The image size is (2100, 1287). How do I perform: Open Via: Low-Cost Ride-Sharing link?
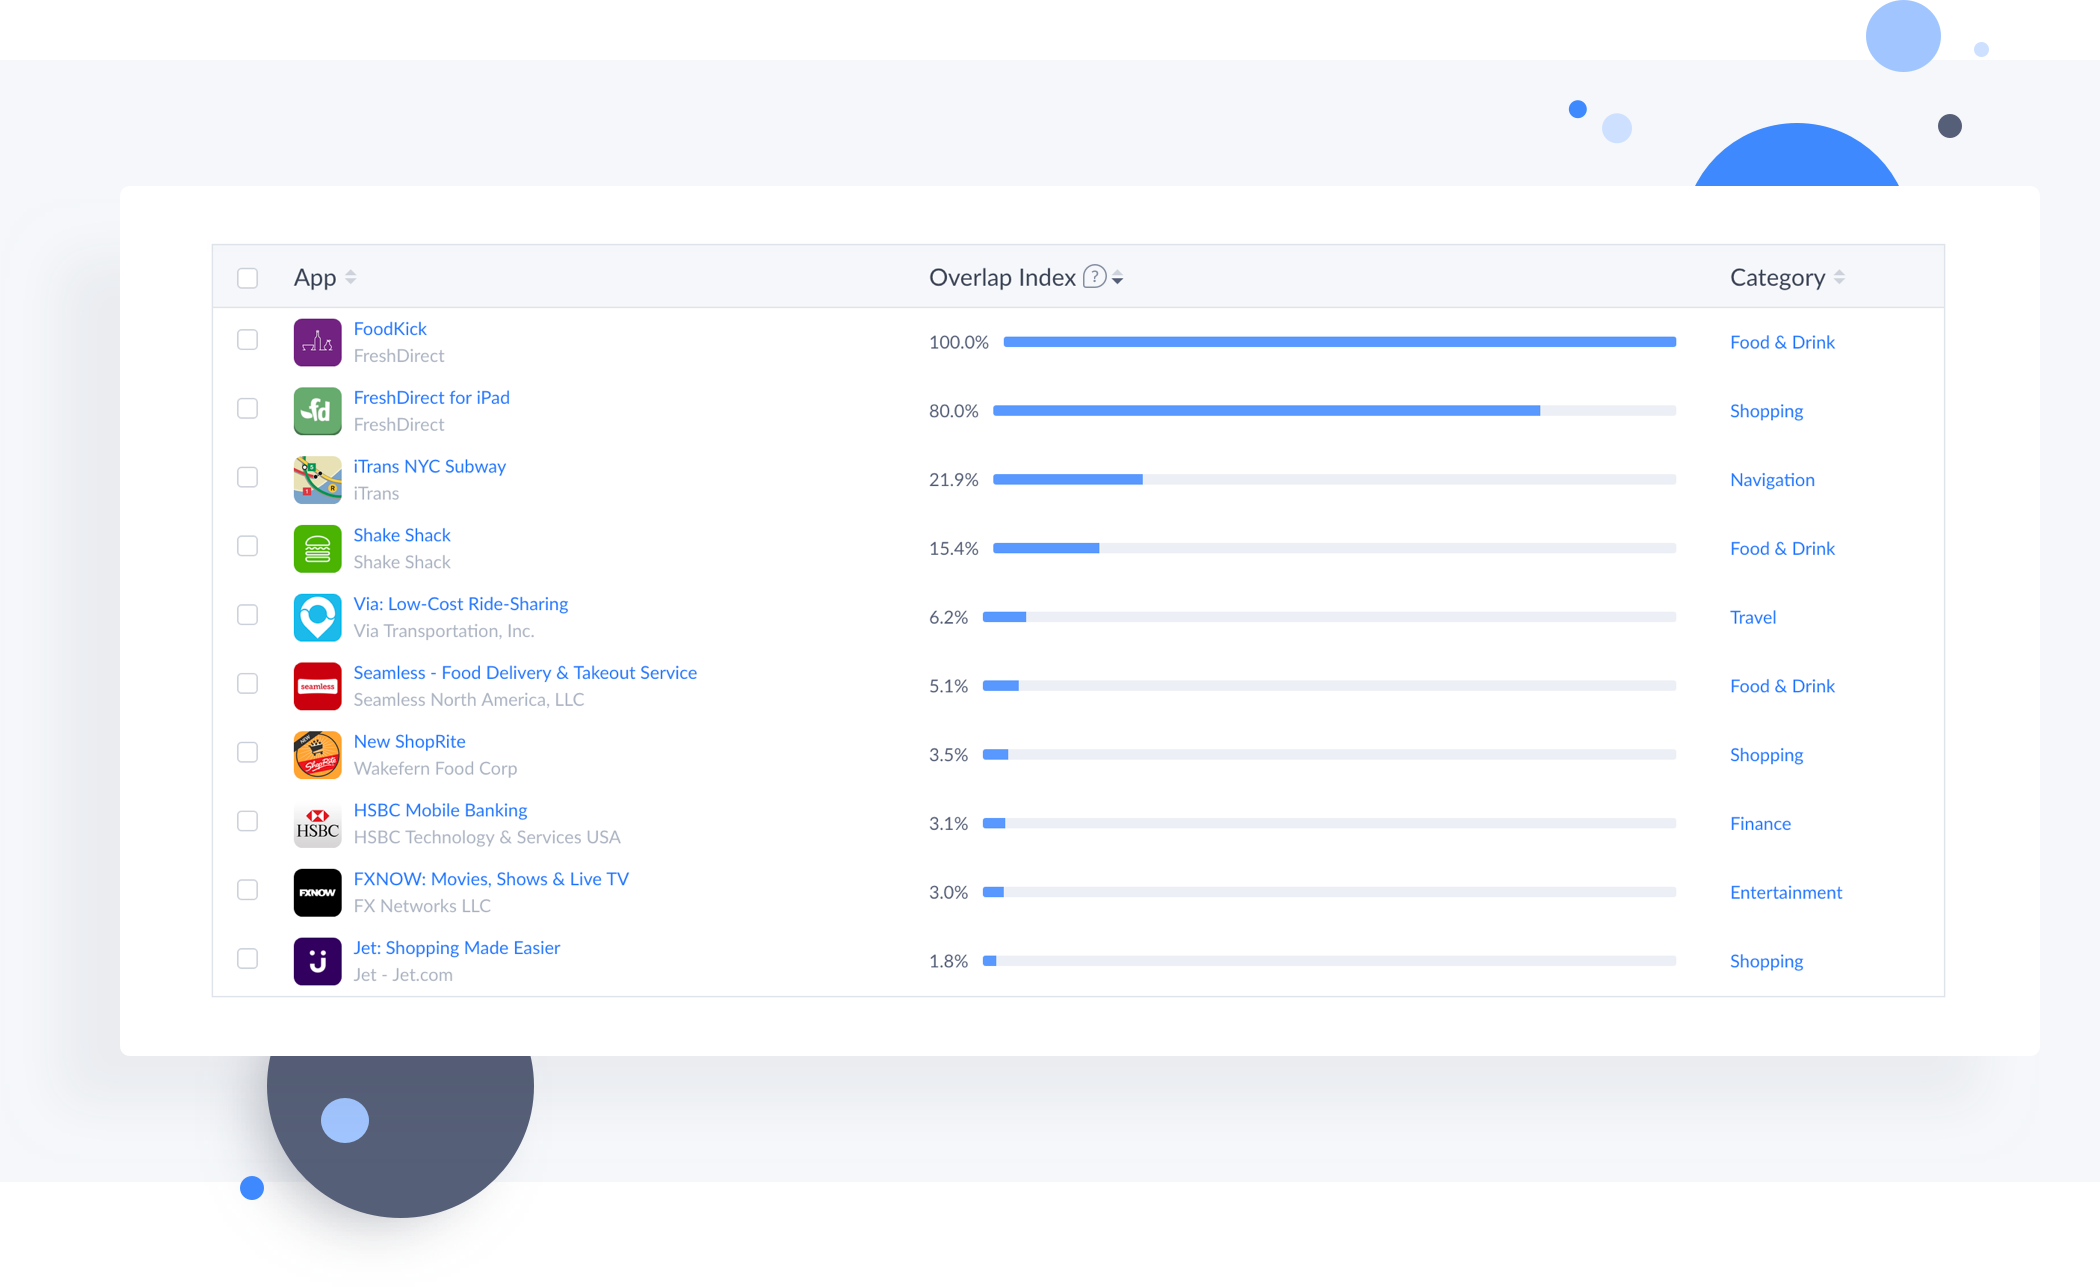tap(460, 604)
